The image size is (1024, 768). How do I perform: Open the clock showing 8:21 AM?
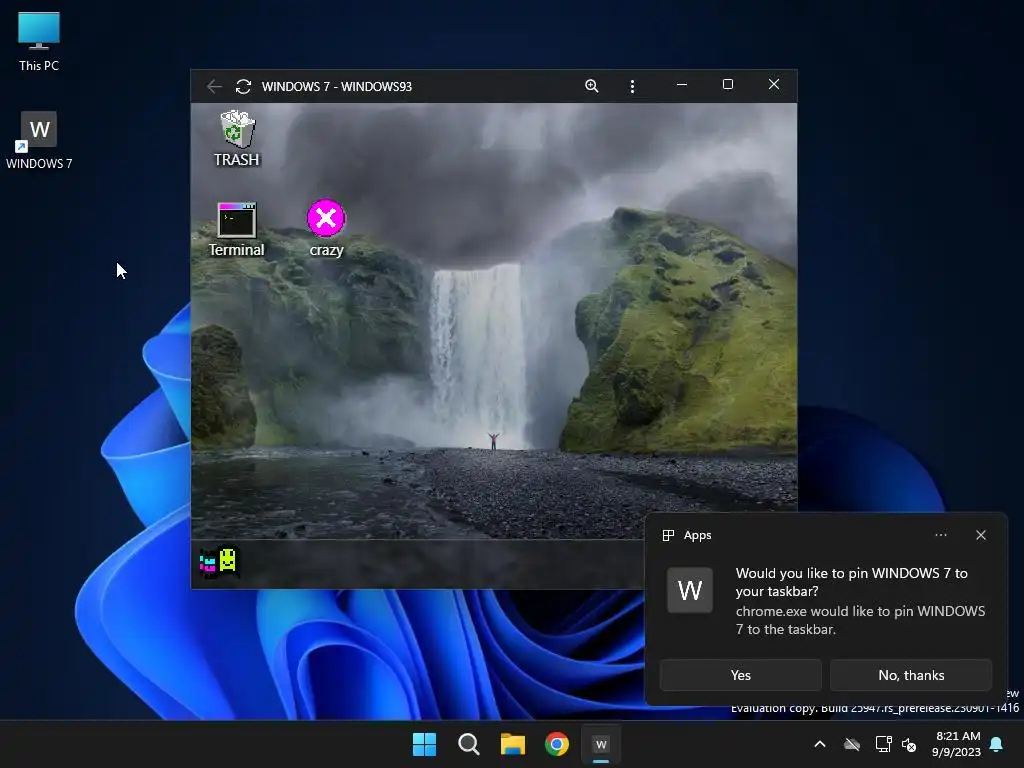point(957,744)
